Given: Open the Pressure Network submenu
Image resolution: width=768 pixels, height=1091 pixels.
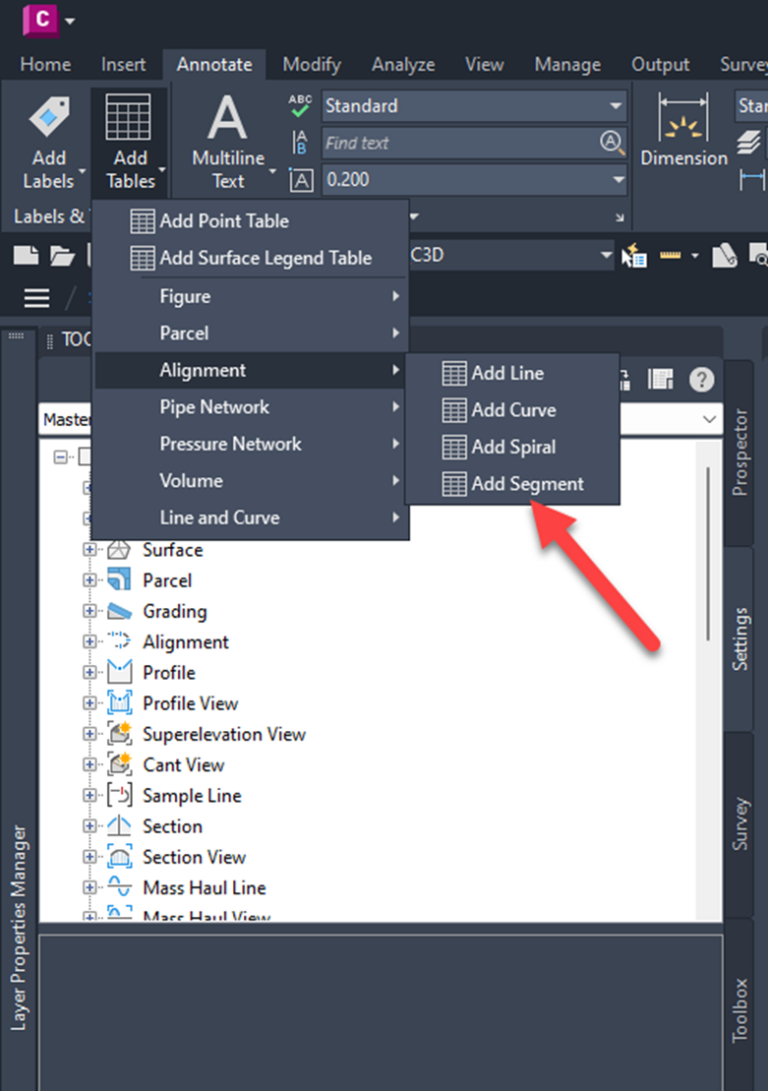Looking at the screenshot, I should click(x=250, y=444).
